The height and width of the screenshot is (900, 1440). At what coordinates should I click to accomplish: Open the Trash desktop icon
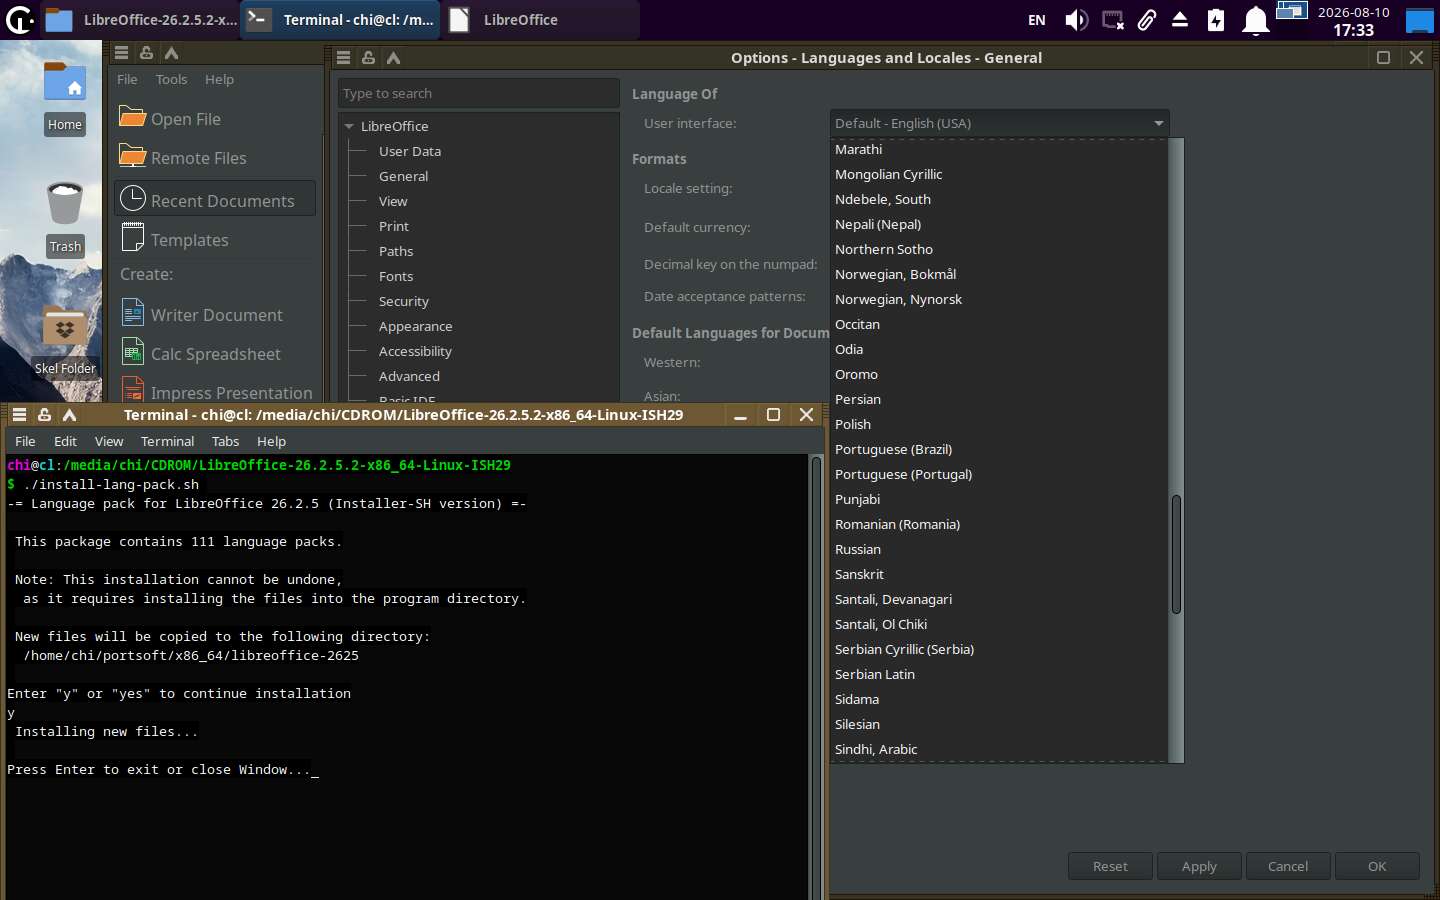65,203
